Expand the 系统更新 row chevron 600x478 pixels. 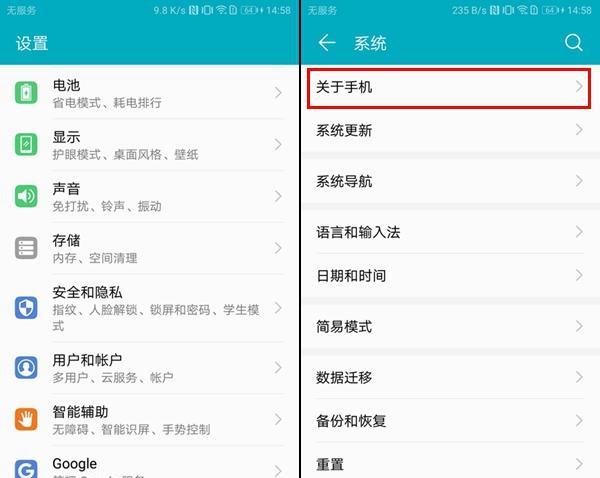pyautogui.click(x=579, y=130)
